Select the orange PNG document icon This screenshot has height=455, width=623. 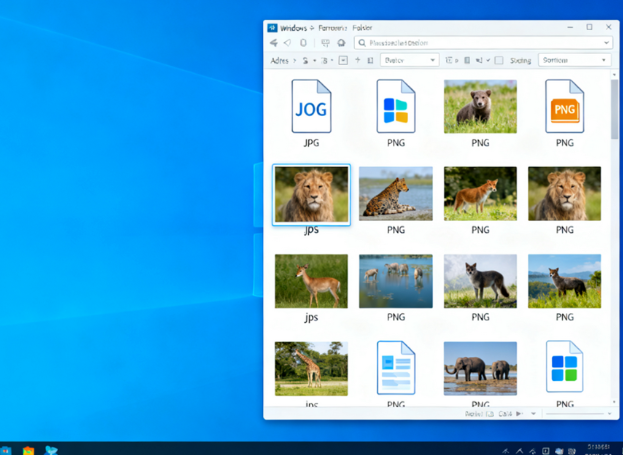pyautogui.click(x=564, y=106)
